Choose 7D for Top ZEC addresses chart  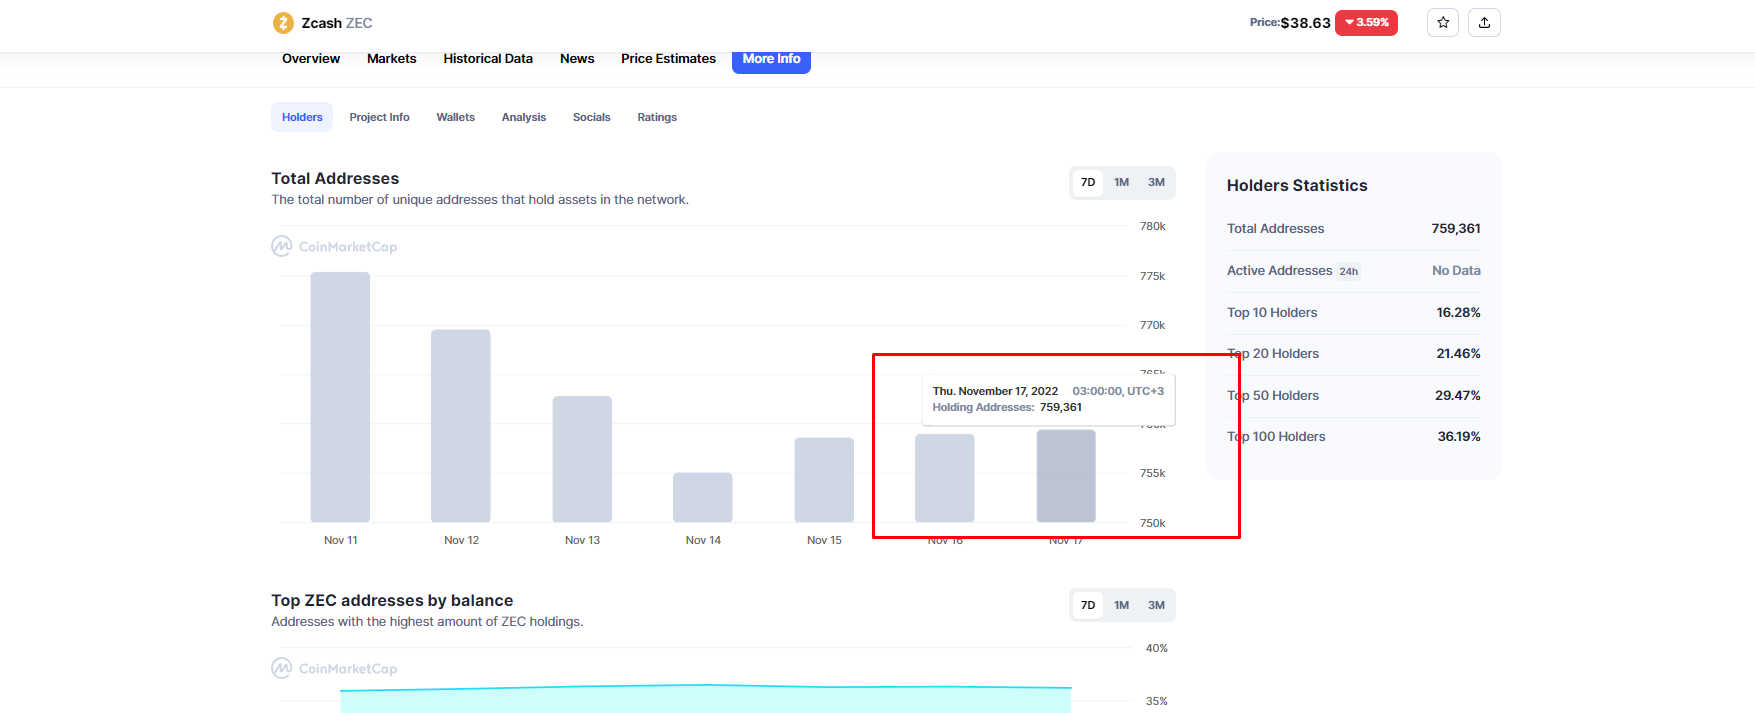coord(1088,605)
